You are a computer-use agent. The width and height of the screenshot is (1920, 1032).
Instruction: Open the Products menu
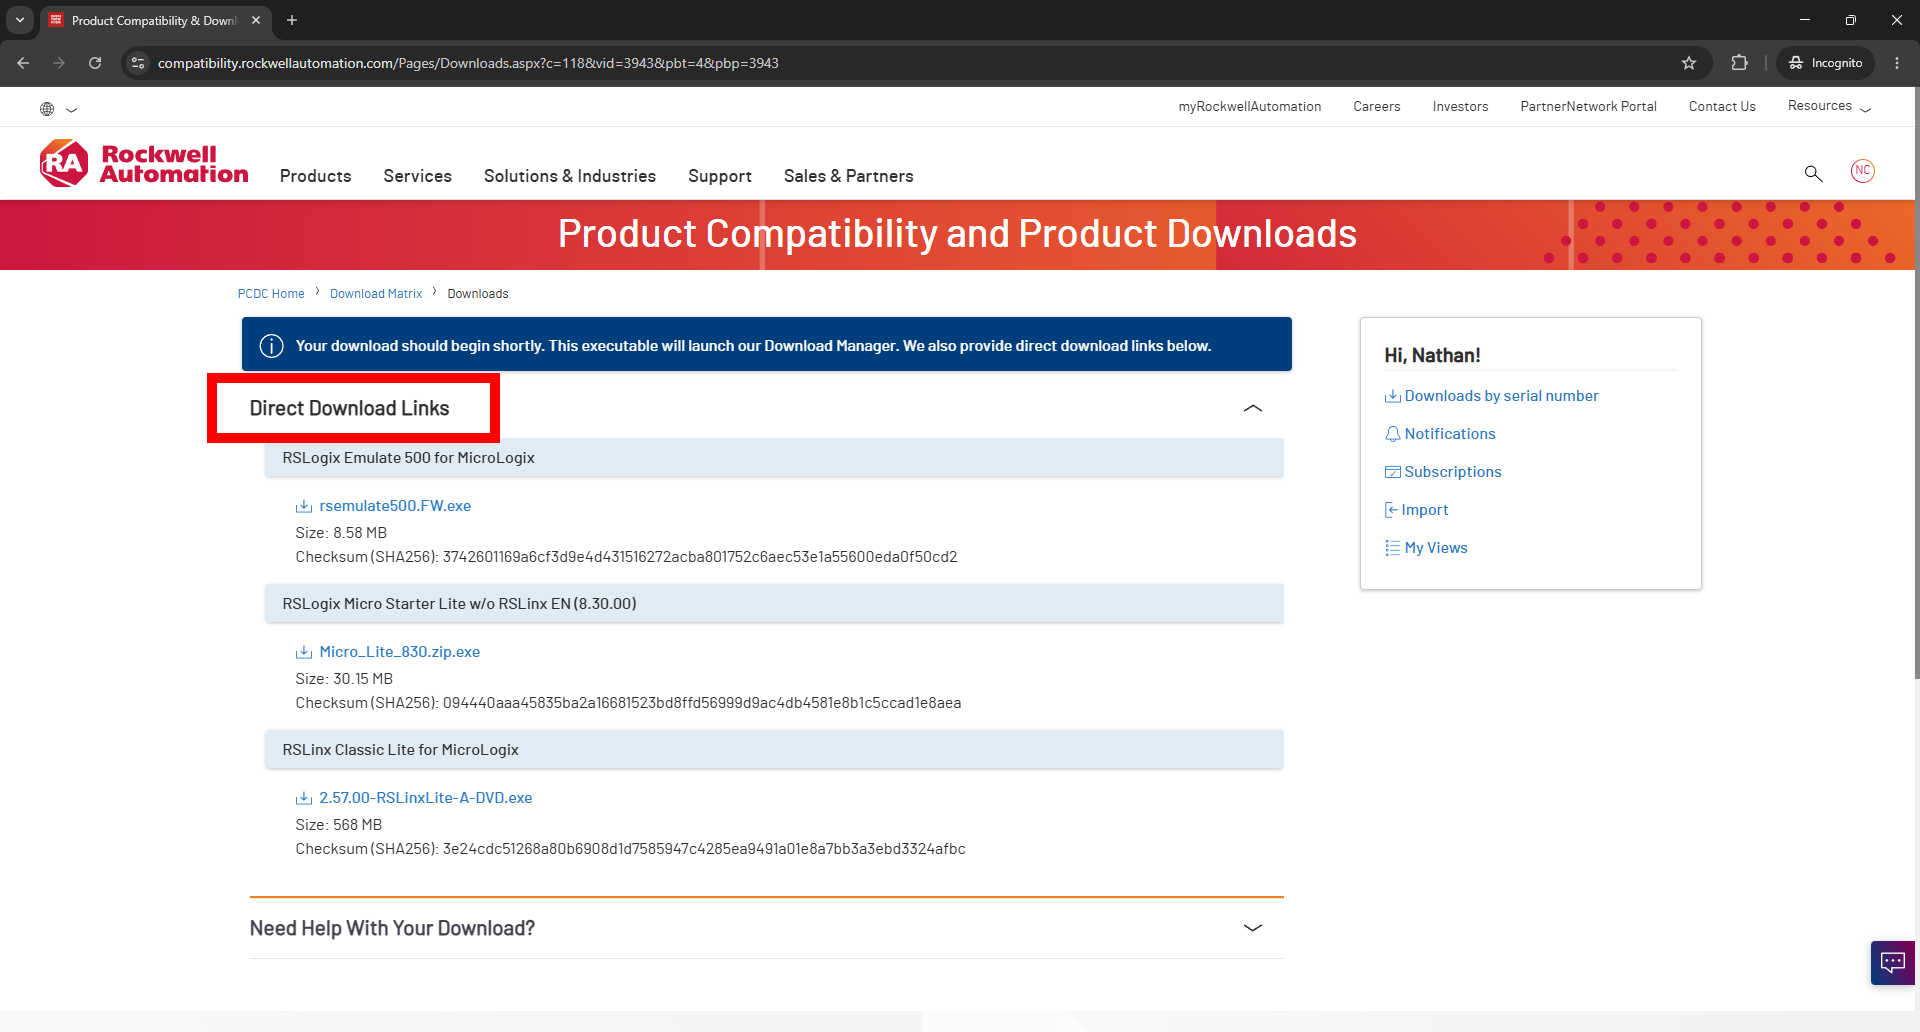pyautogui.click(x=316, y=176)
